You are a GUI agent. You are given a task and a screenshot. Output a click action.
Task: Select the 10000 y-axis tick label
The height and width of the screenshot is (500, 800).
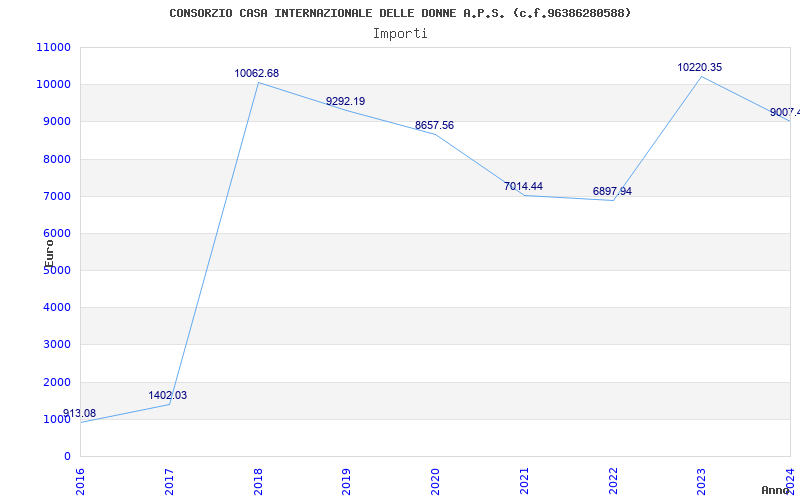[x=53, y=85]
